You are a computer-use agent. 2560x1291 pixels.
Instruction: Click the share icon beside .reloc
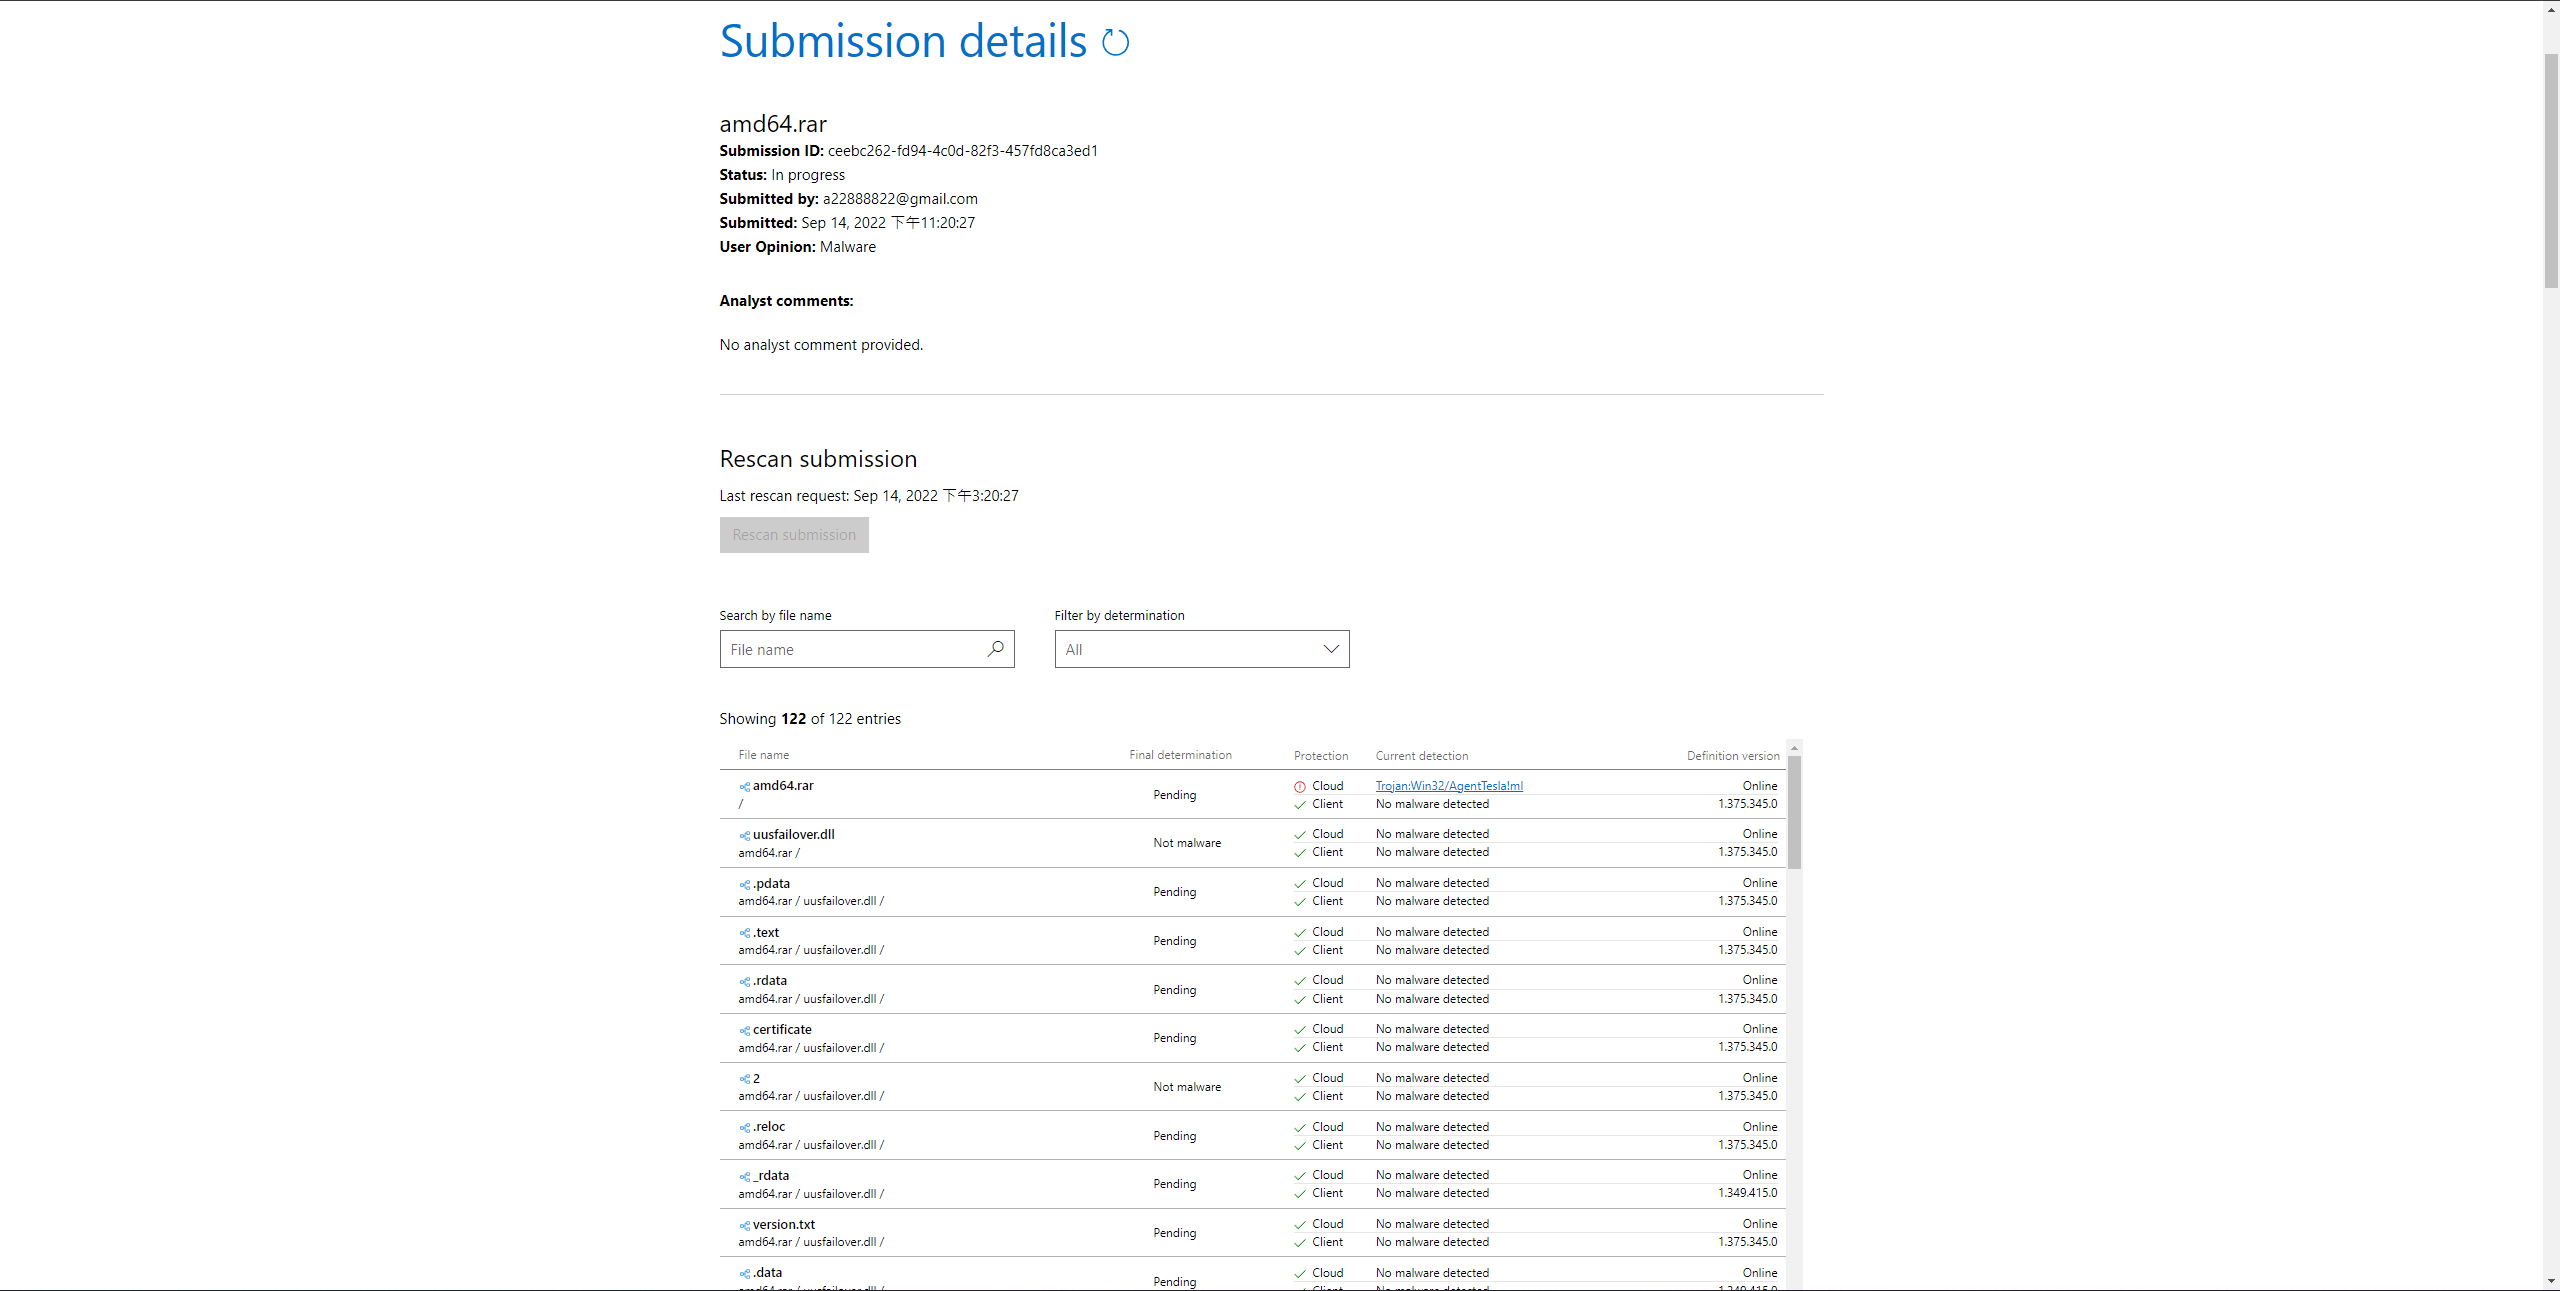pyautogui.click(x=744, y=1128)
